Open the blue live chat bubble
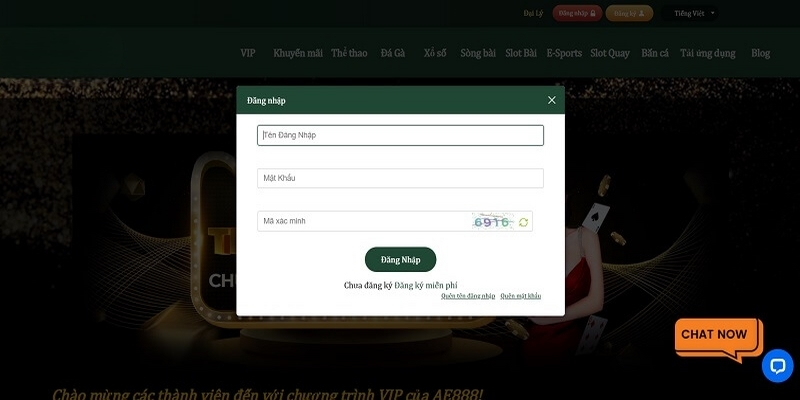This screenshot has width=800, height=400. click(x=778, y=366)
